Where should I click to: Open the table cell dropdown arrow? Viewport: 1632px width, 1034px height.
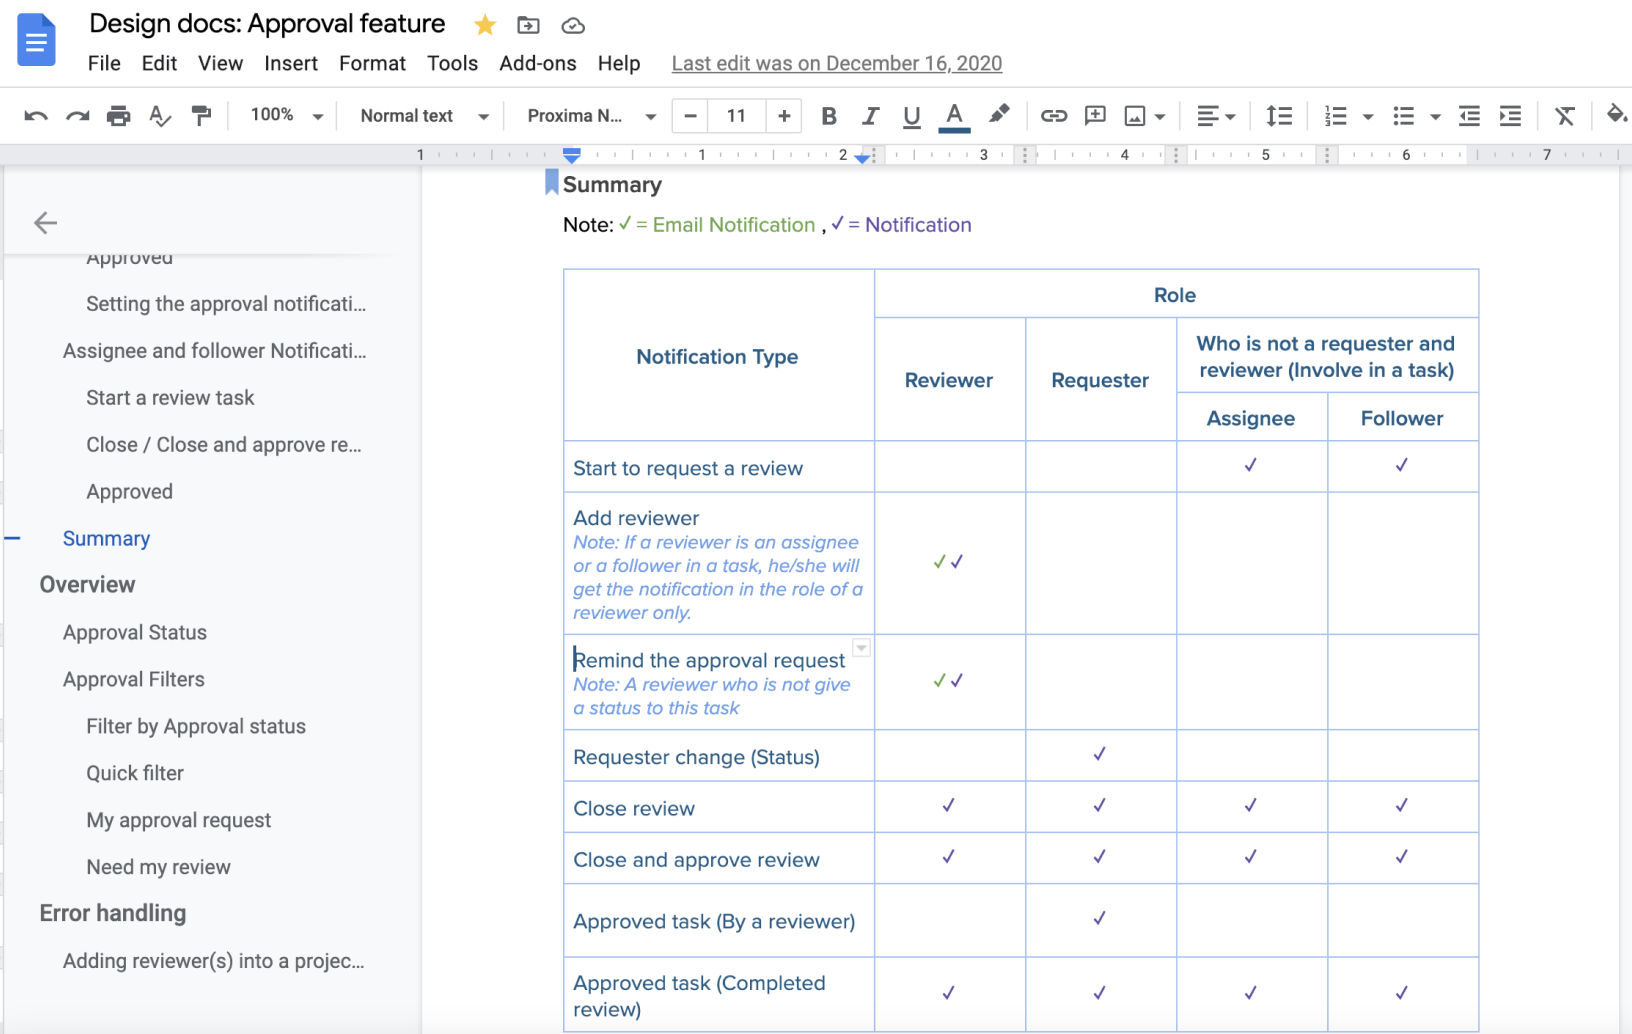[x=861, y=648]
